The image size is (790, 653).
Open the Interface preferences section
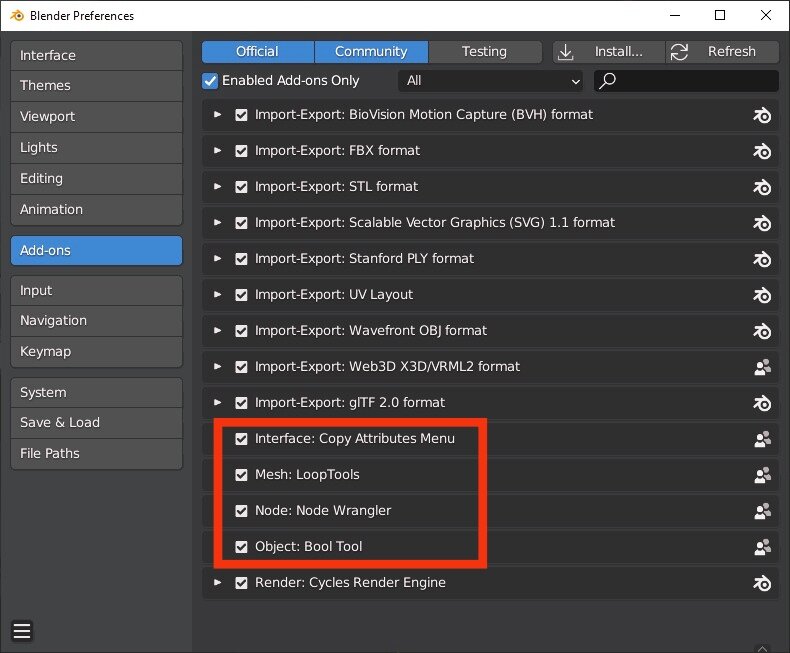coord(96,55)
